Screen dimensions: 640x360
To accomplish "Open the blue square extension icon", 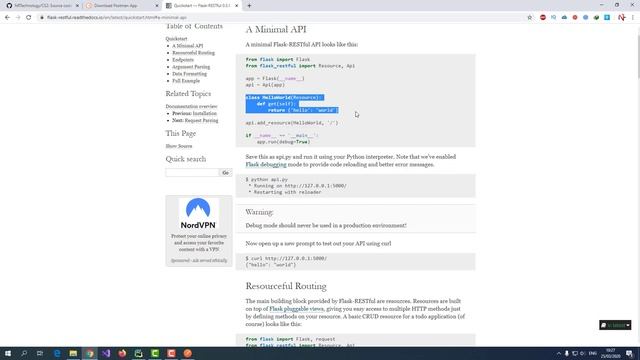I will [x=607, y=18].
